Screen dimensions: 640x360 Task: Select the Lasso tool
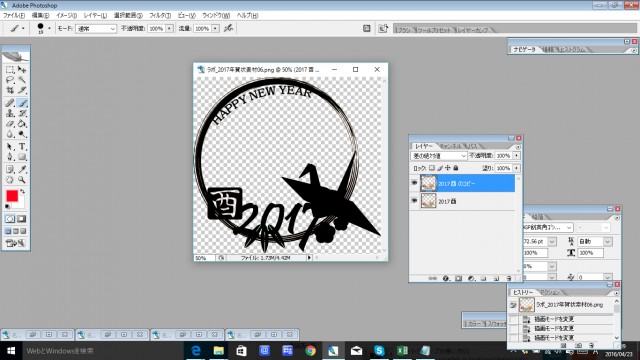coord(10,80)
